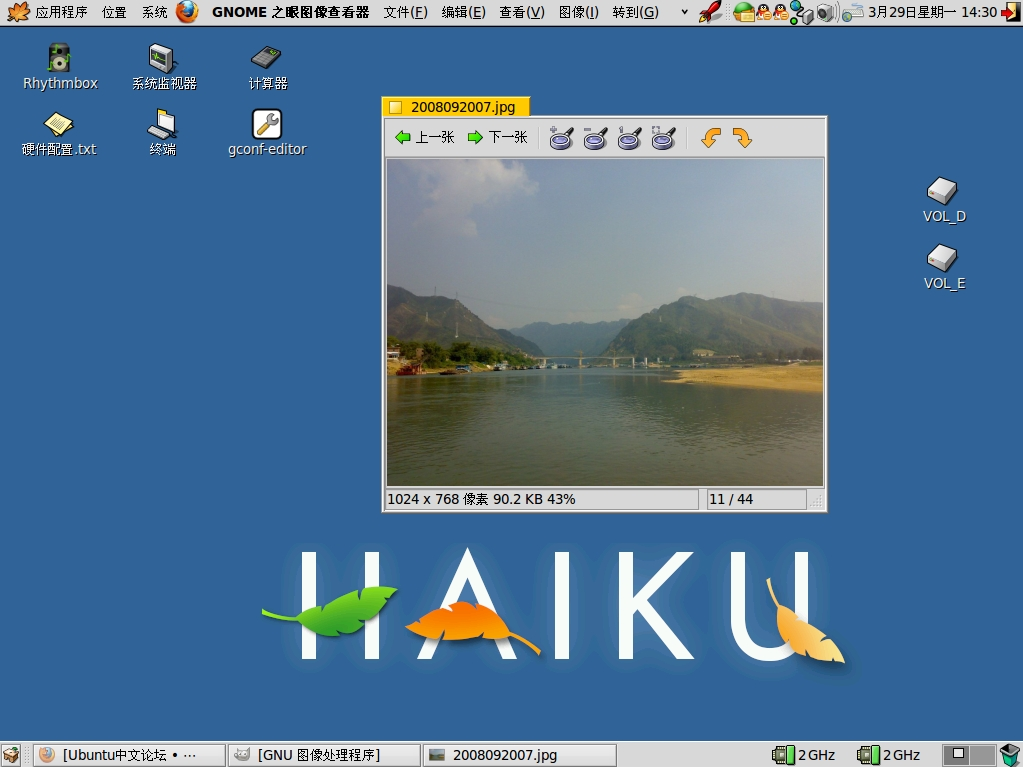
Task: Set normal 1:1 zoom magnifier icon
Action: click(x=628, y=138)
